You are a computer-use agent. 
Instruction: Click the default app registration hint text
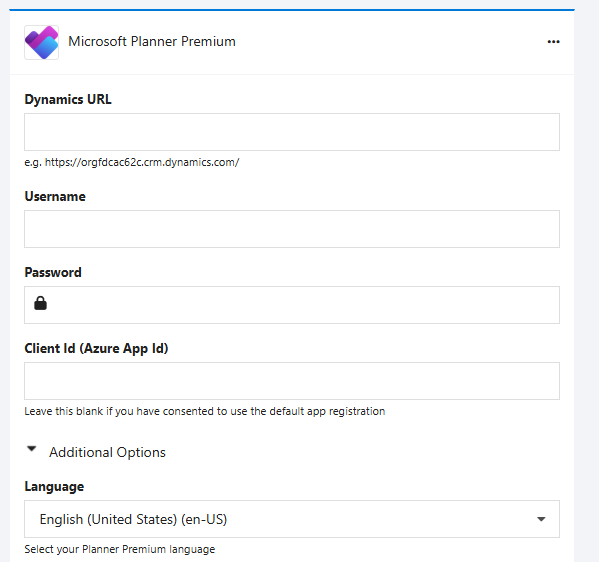point(205,411)
